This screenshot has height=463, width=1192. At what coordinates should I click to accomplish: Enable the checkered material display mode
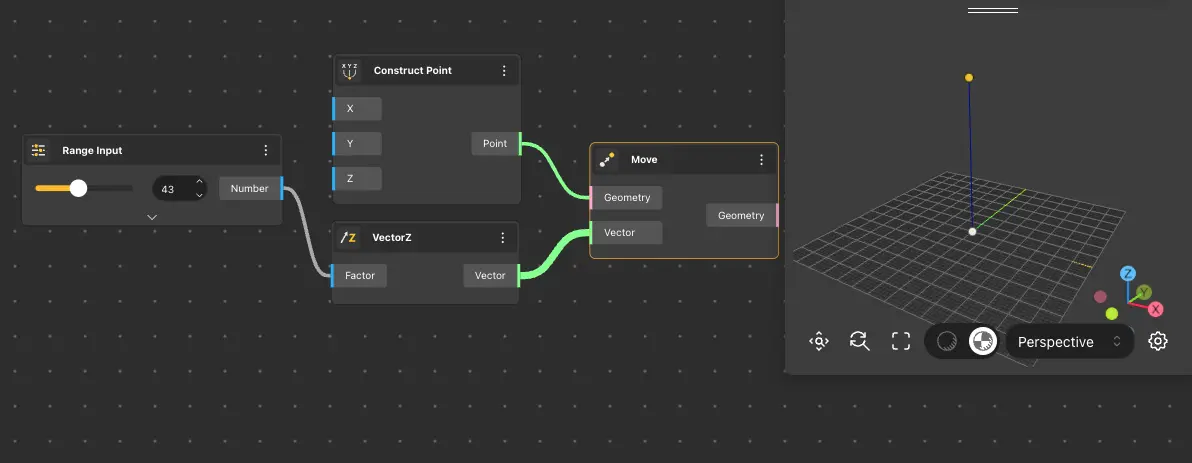click(983, 342)
